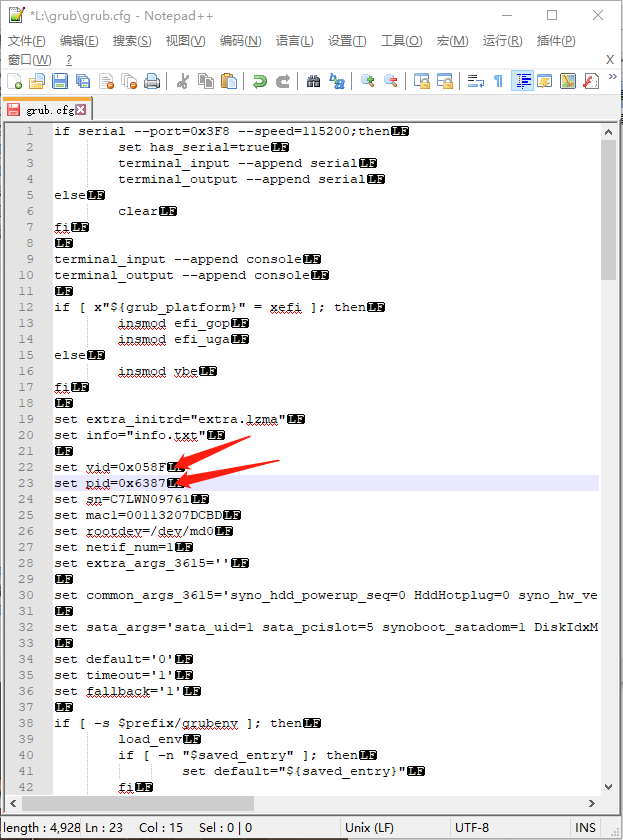Toggle synchronized horizontal scrolling icon
The height and width of the screenshot is (840, 623).
(x=445, y=81)
